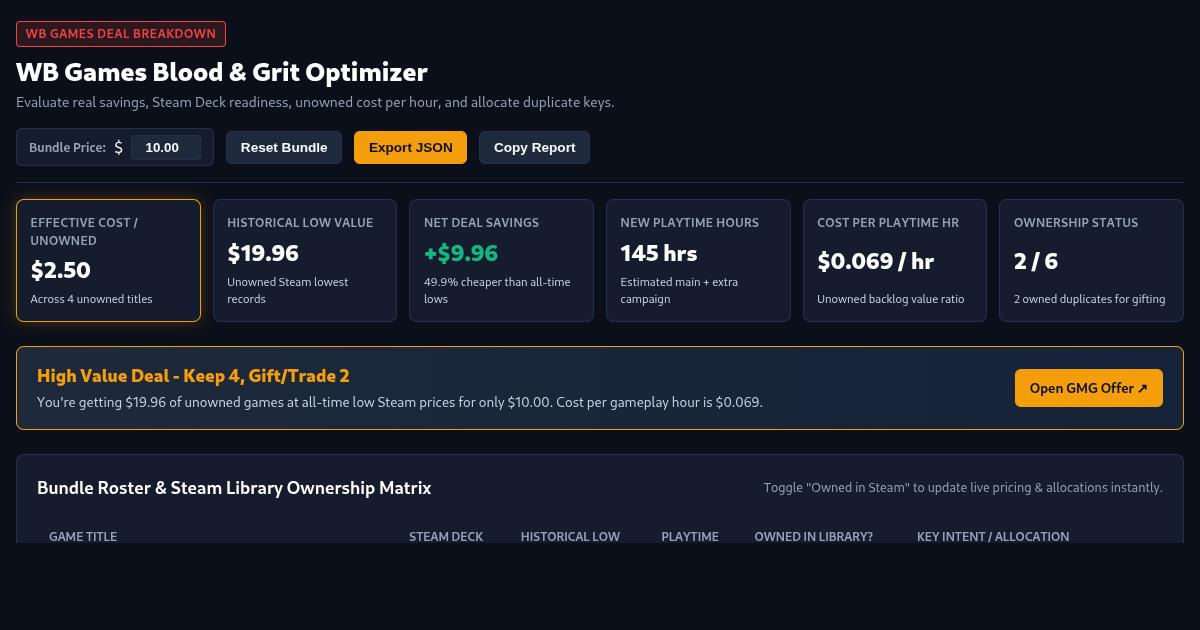Click the Bundle Price input field
This screenshot has height=630, width=1200.
(x=166, y=147)
